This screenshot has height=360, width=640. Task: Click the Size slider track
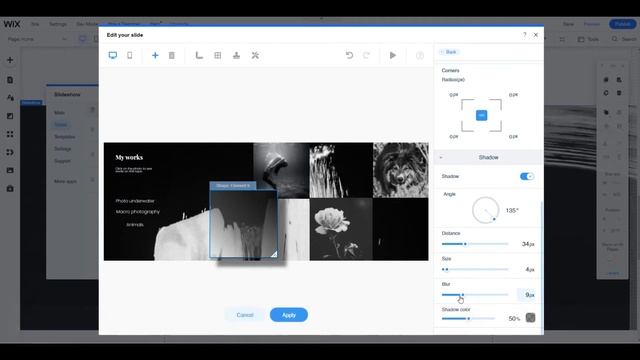(x=475, y=269)
